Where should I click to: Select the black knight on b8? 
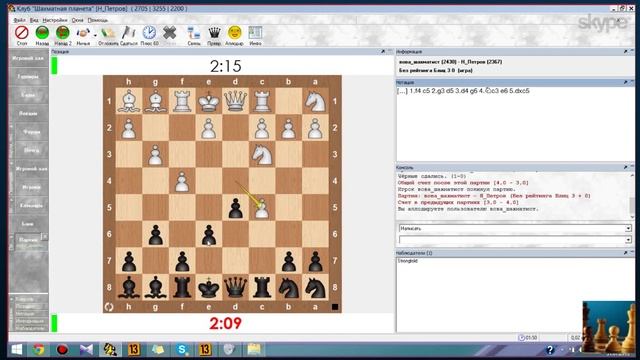tap(289, 287)
